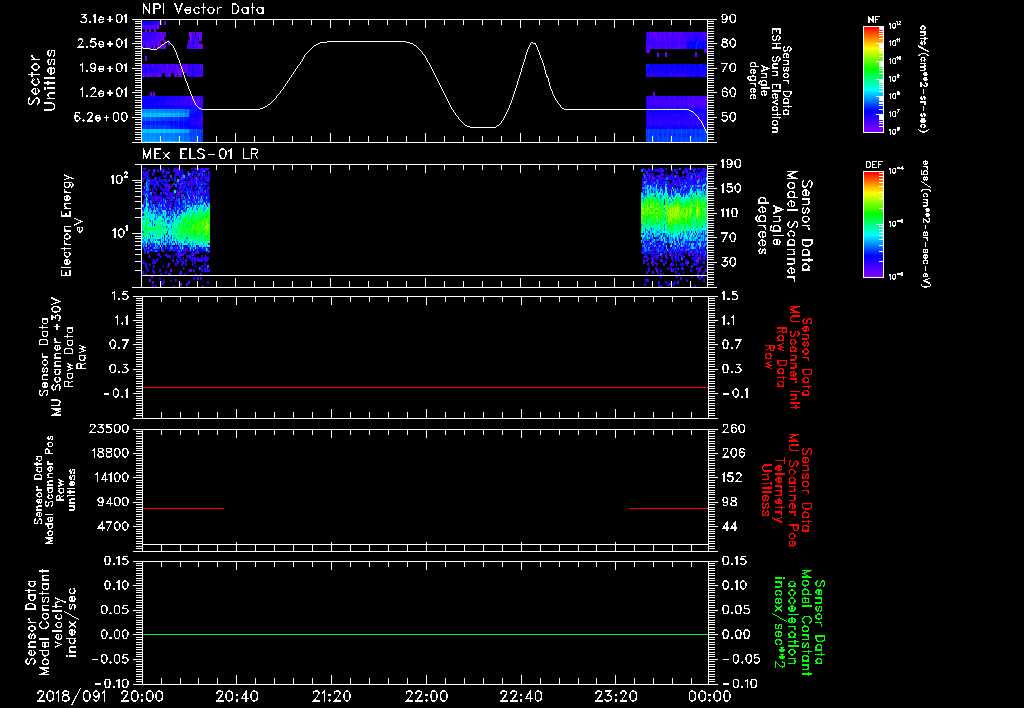Click the 'Sector Unitless' axis label
This screenshot has height=708, width=1024.
42,80
